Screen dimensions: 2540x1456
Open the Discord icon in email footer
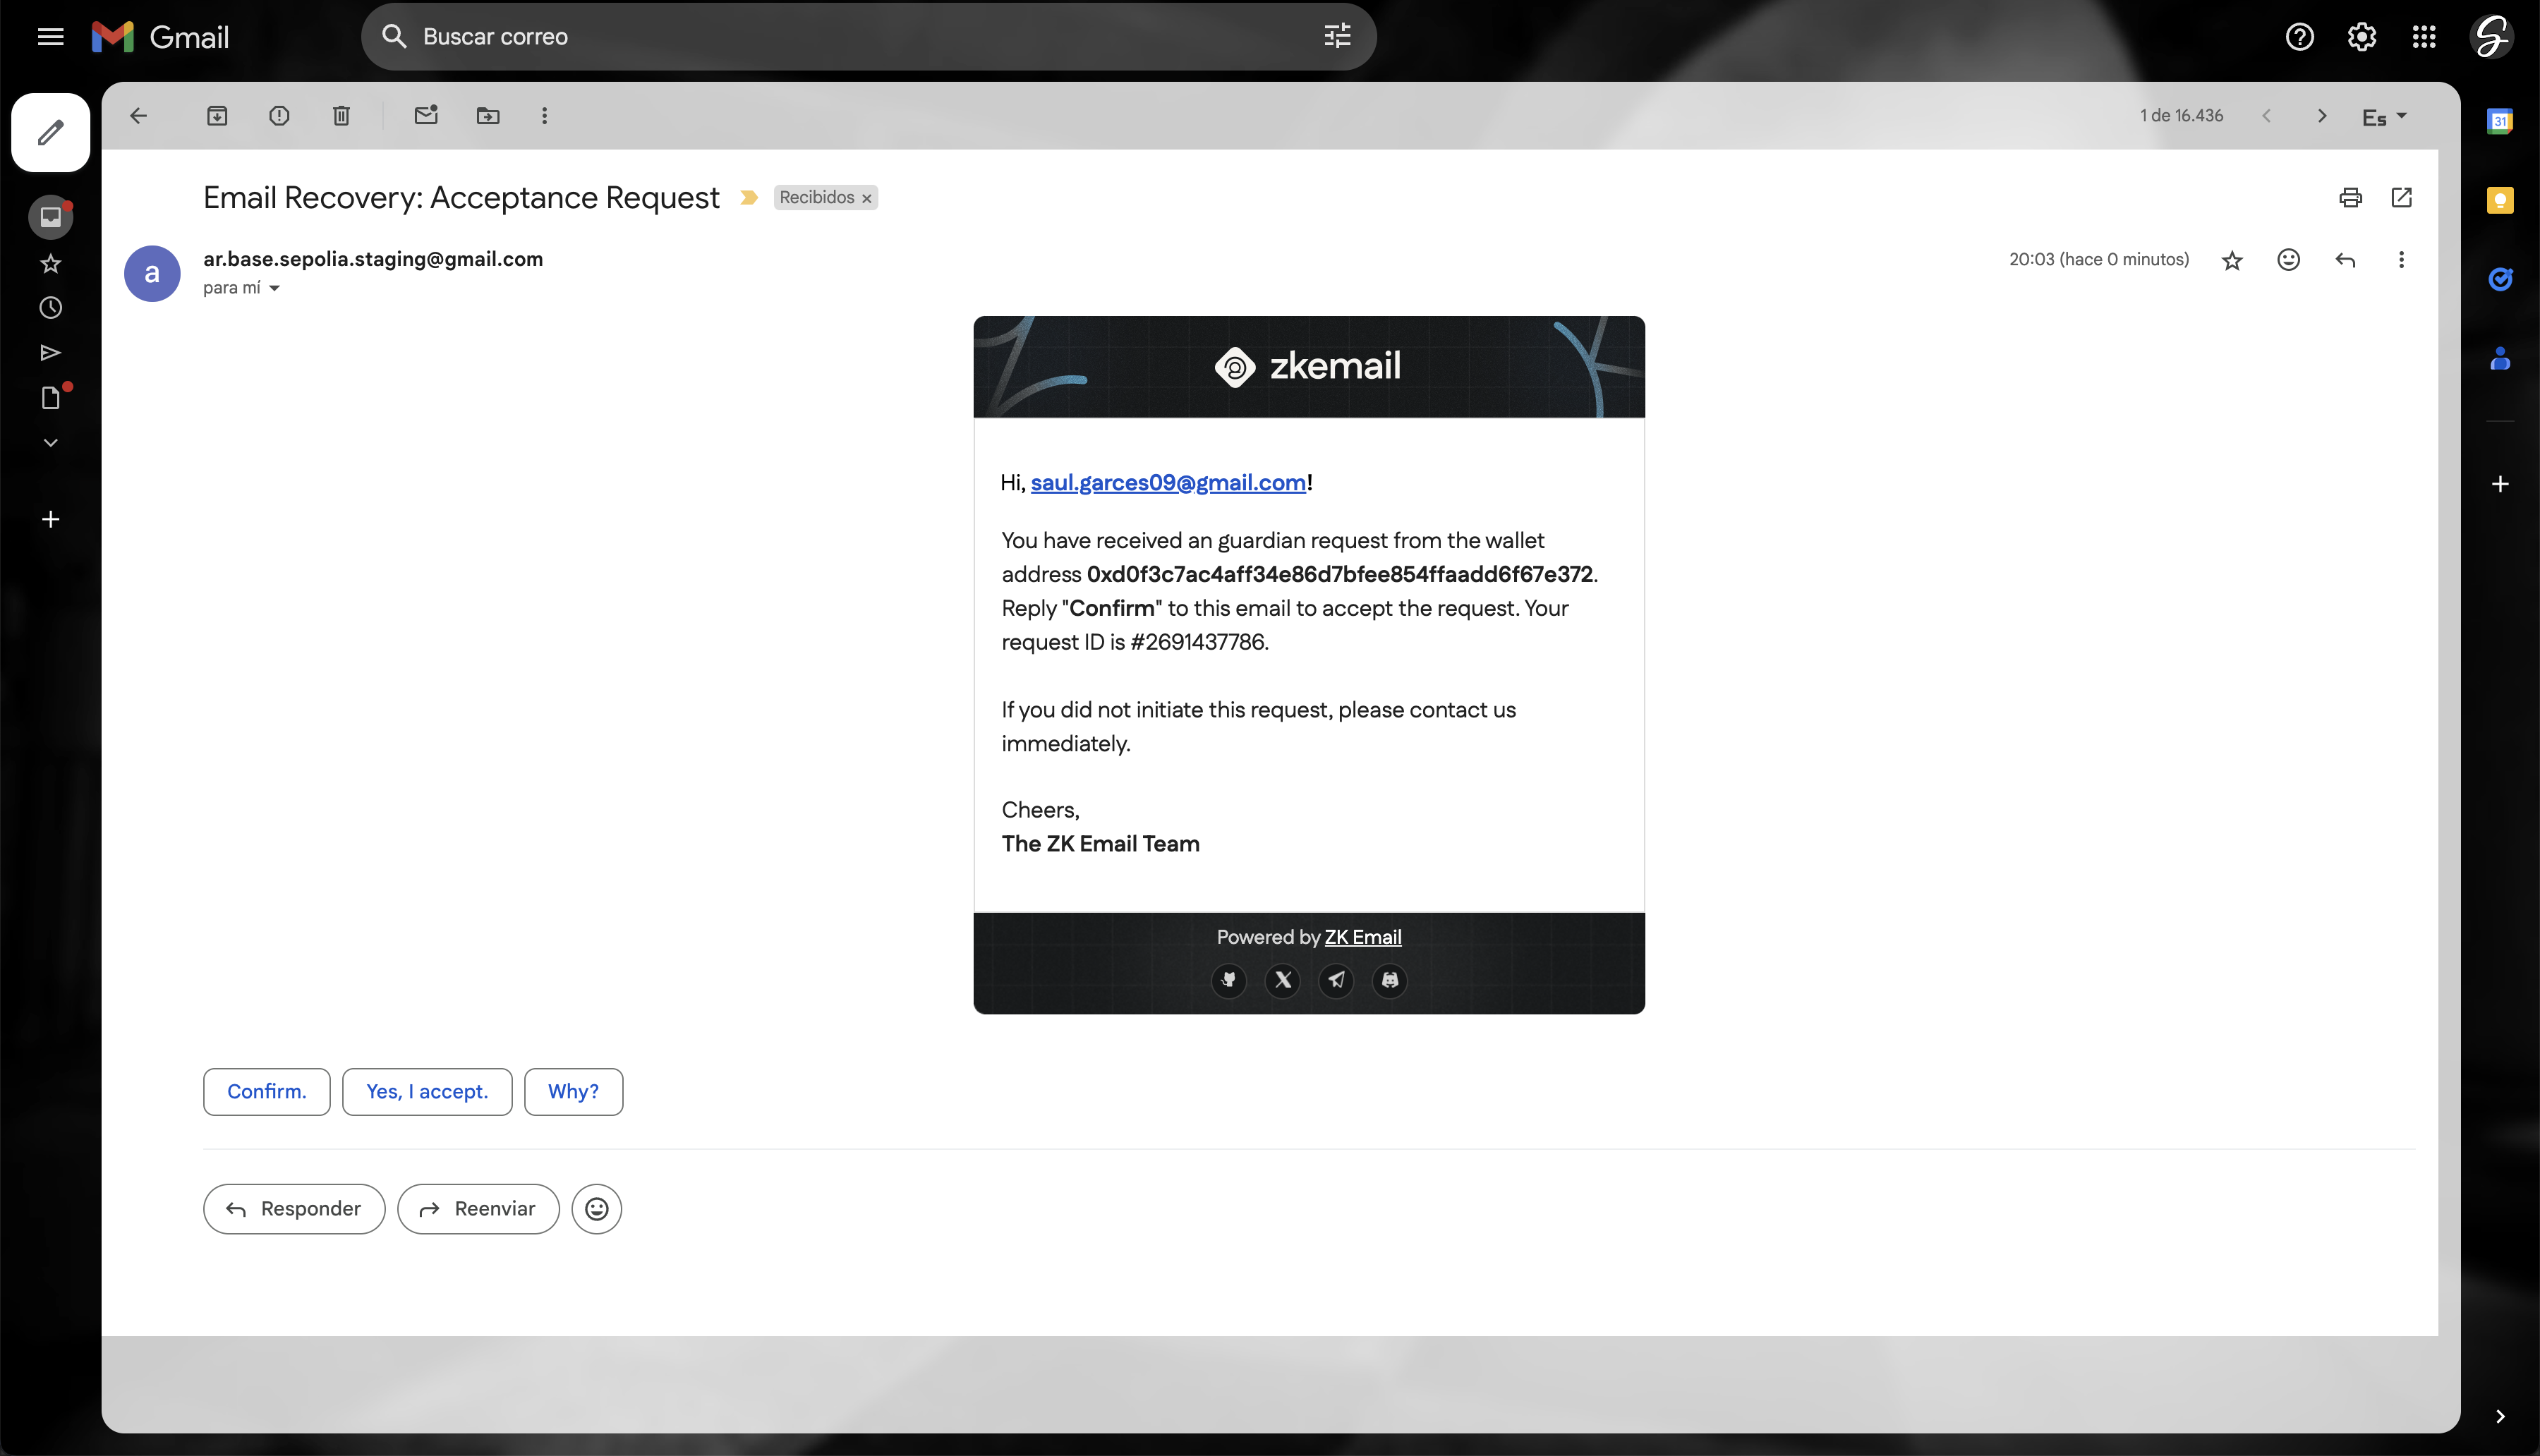(x=1389, y=980)
